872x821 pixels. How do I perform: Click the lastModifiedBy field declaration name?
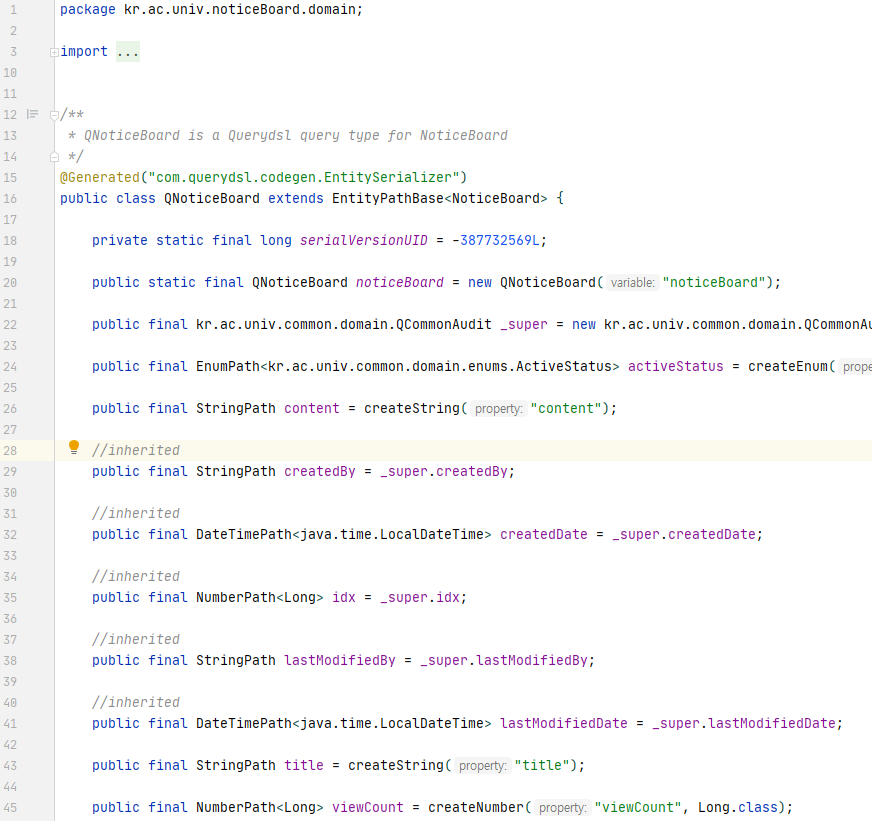pyautogui.click(x=339, y=660)
